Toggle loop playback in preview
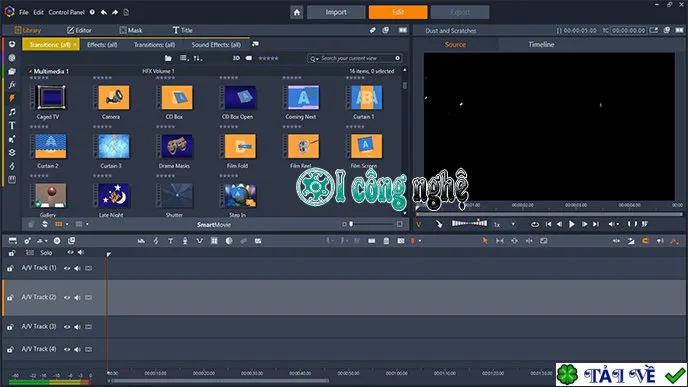The image size is (688, 387). (x=534, y=224)
